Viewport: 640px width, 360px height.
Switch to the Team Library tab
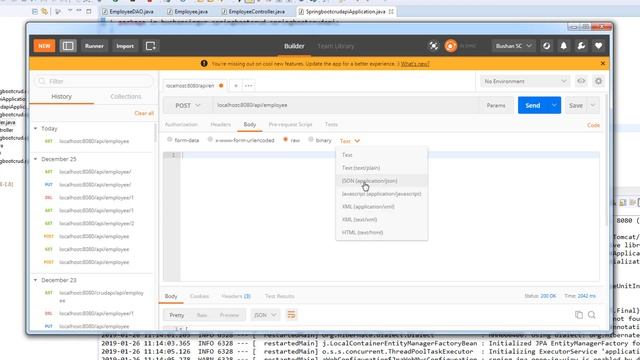pyautogui.click(x=336, y=46)
